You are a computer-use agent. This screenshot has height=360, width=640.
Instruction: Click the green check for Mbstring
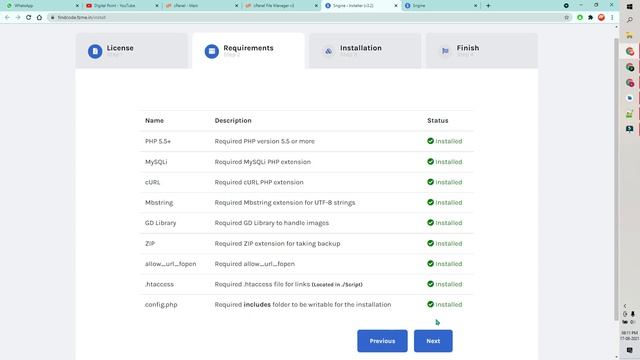click(430, 202)
